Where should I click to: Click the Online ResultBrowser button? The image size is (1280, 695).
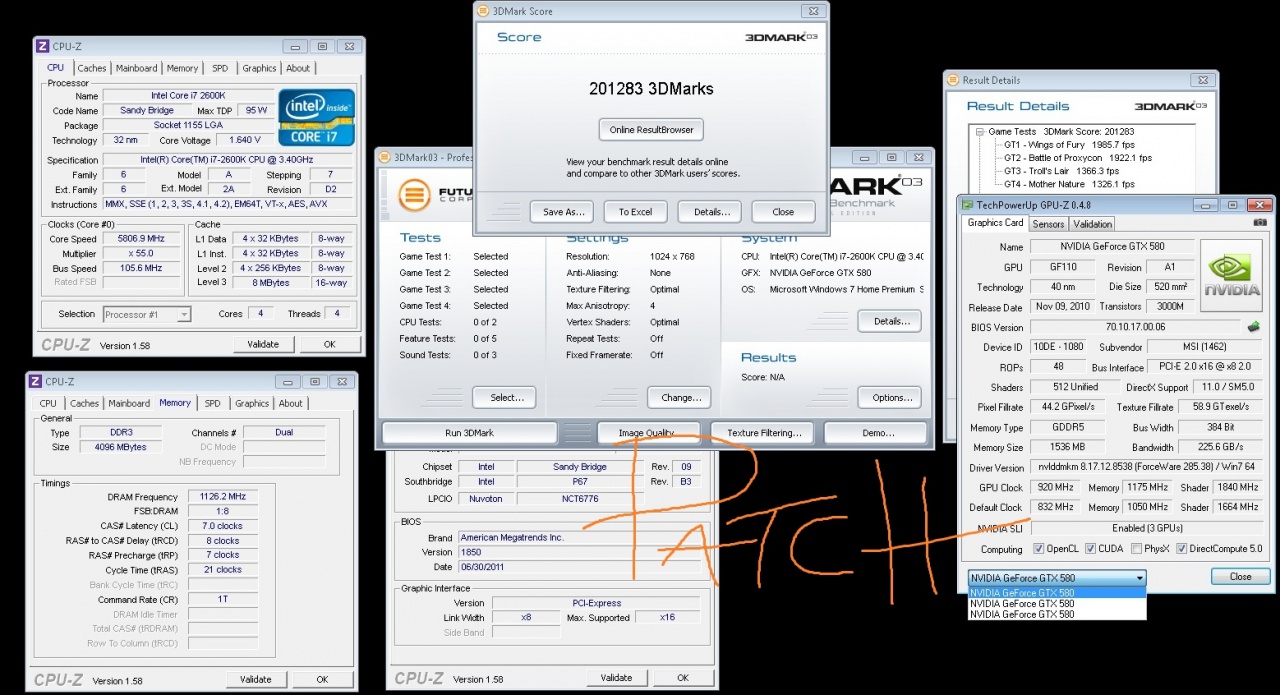pyautogui.click(x=651, y=130)
